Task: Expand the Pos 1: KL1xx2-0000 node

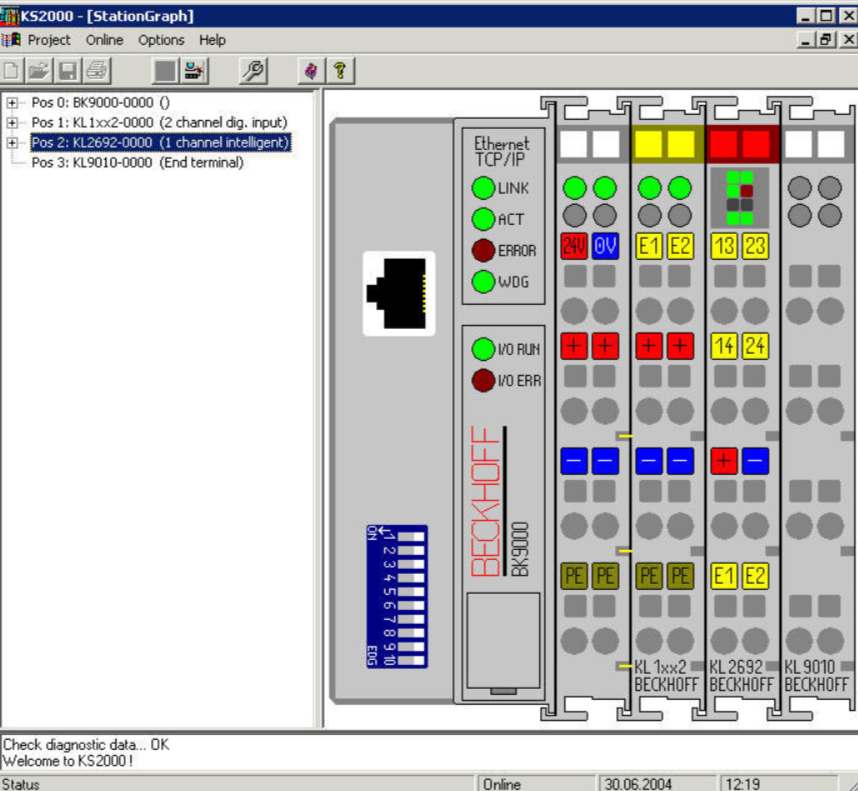Action: click(x=11, y=123)
